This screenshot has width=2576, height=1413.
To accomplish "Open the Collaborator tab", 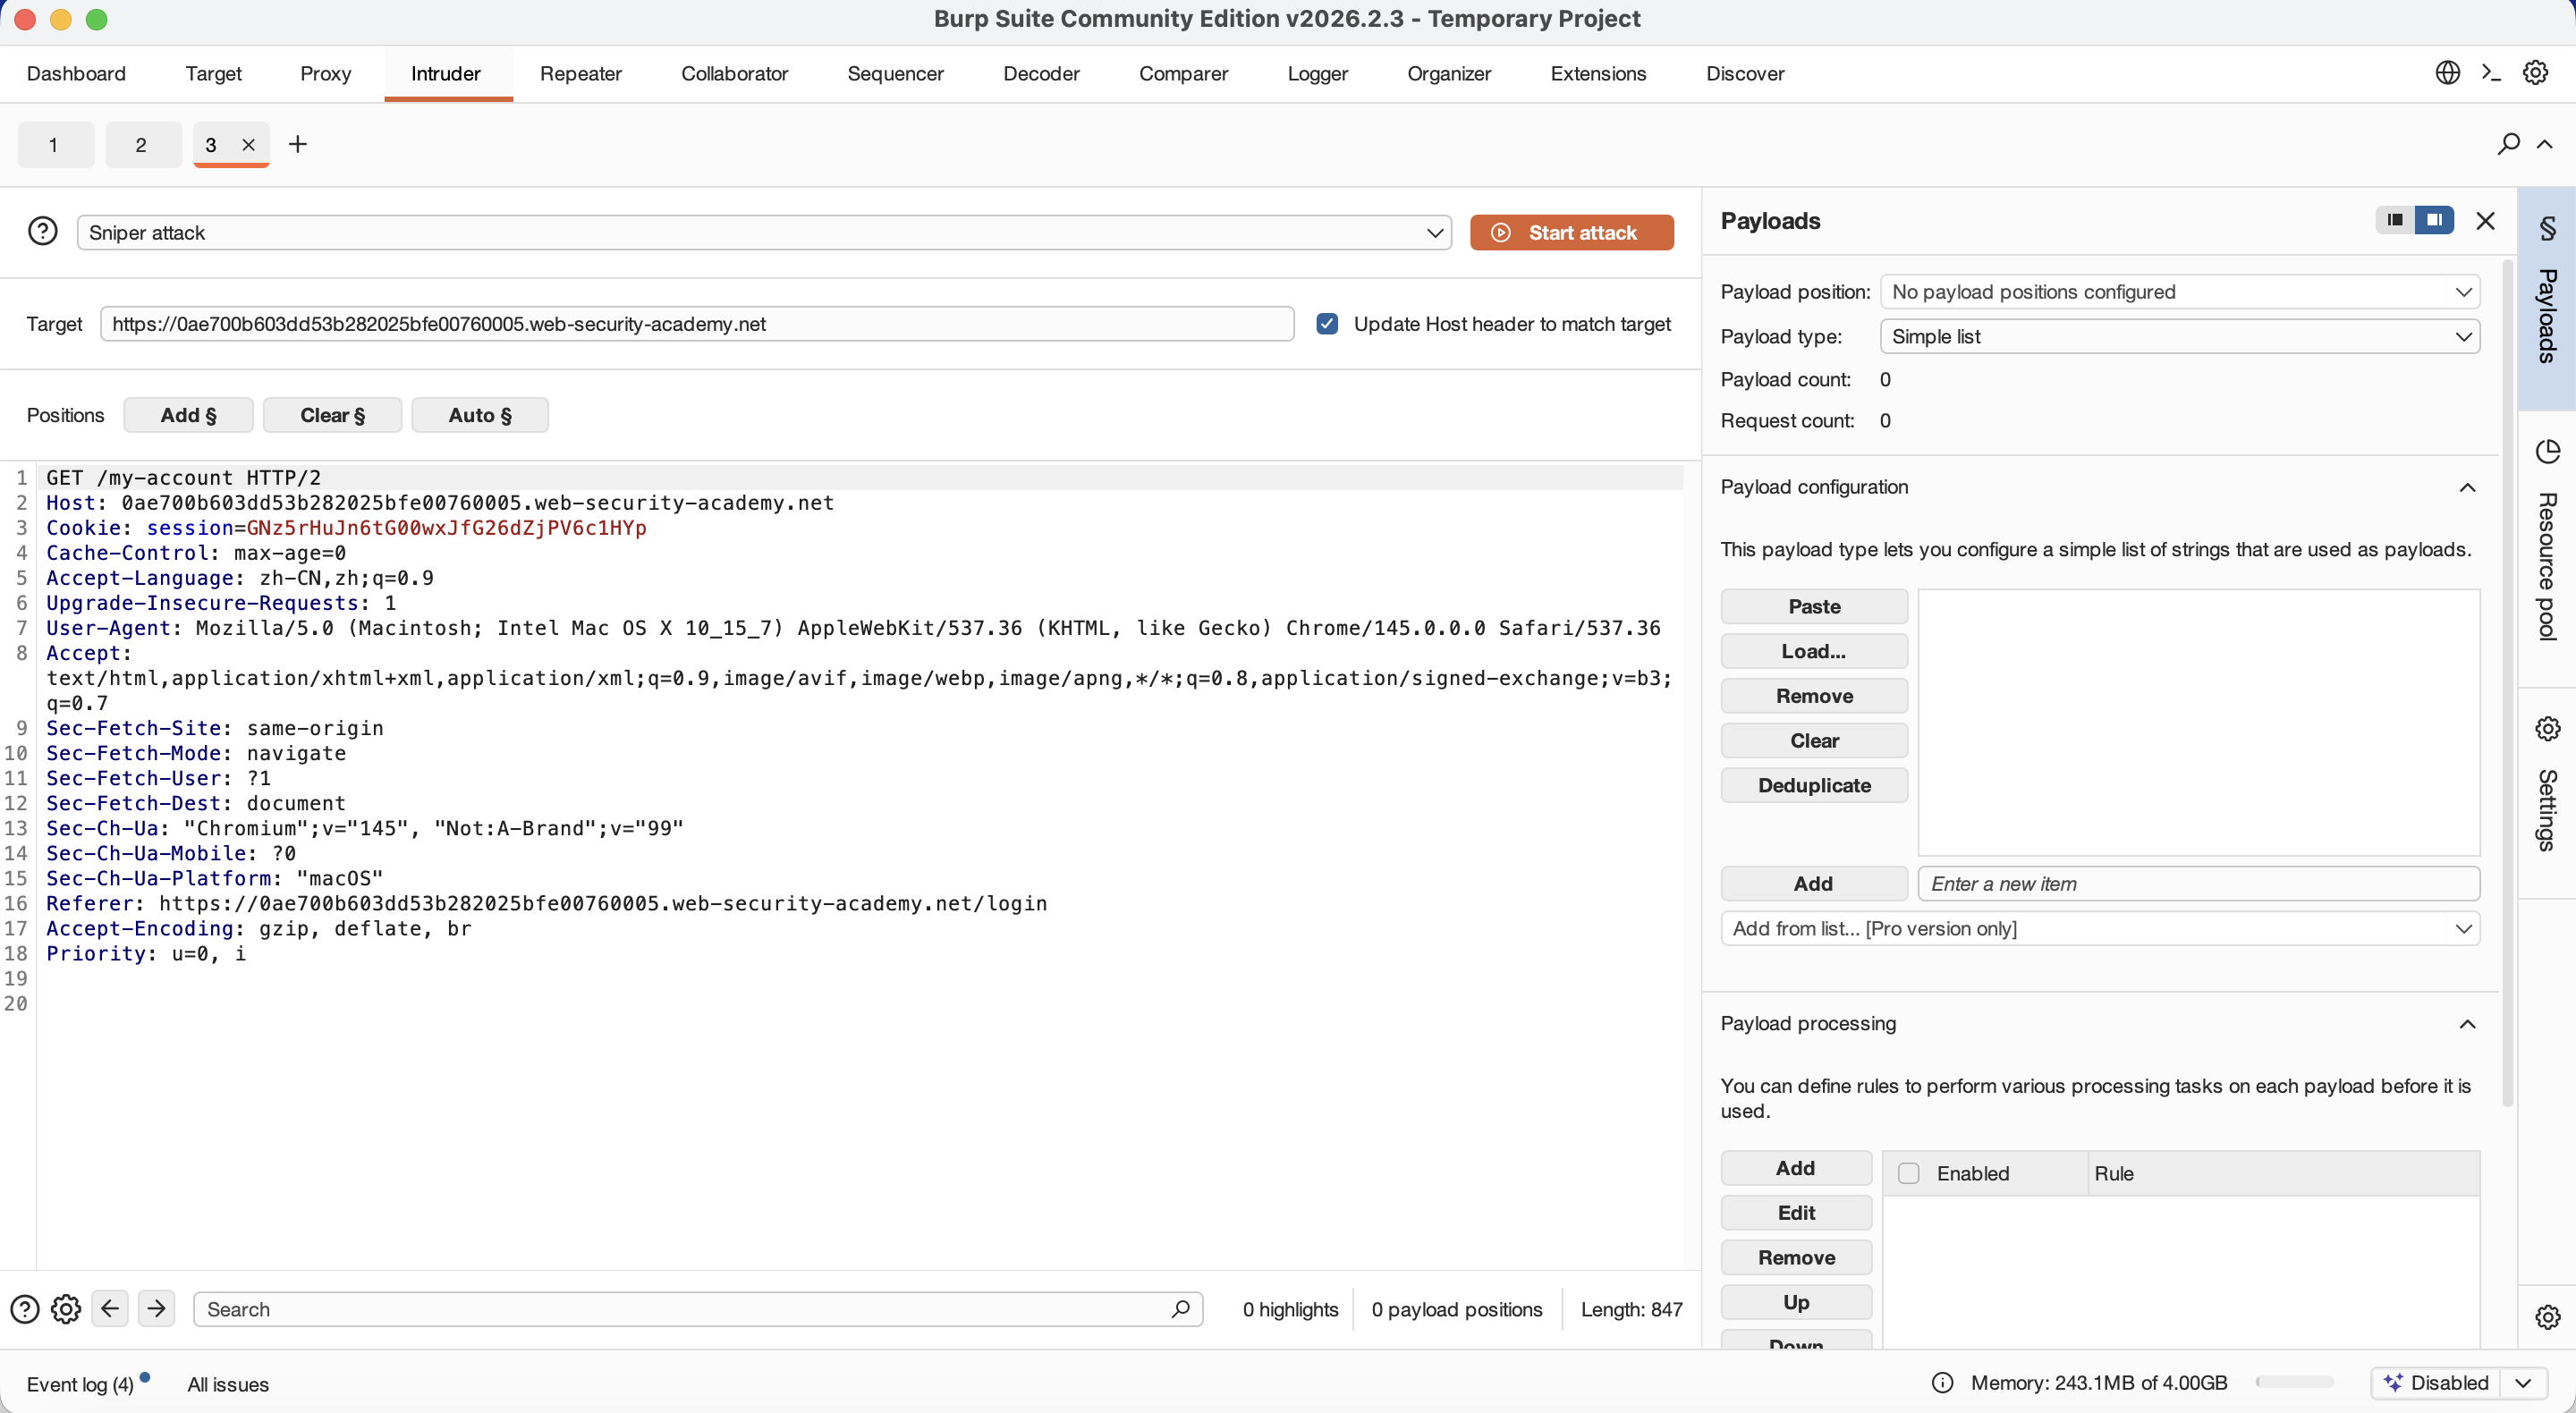I will click(735, 73).
